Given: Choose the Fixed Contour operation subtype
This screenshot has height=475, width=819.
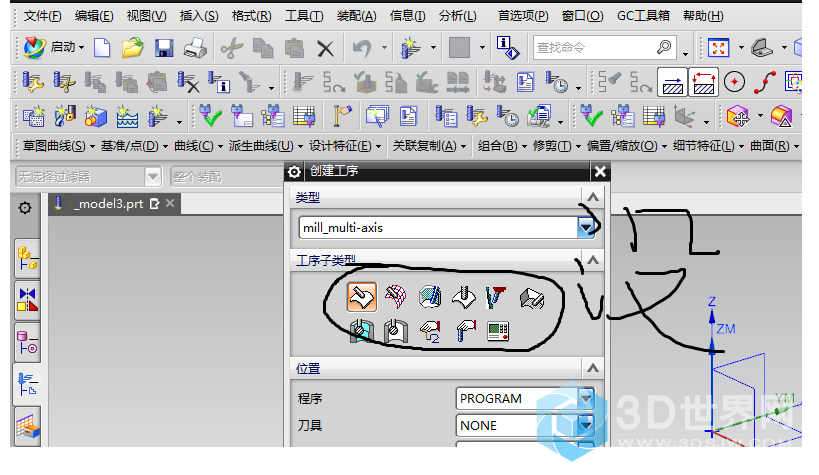Looking at the screenshot, I should pyautogui.click(x=464, y=297).
